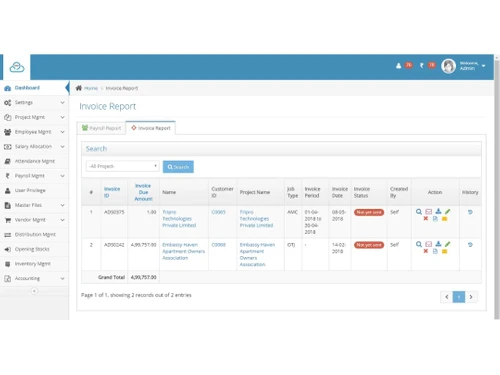Expand the Employee Mgmt sidebar menu
Viewport: 500px width, 375px height.
point(34,132)
